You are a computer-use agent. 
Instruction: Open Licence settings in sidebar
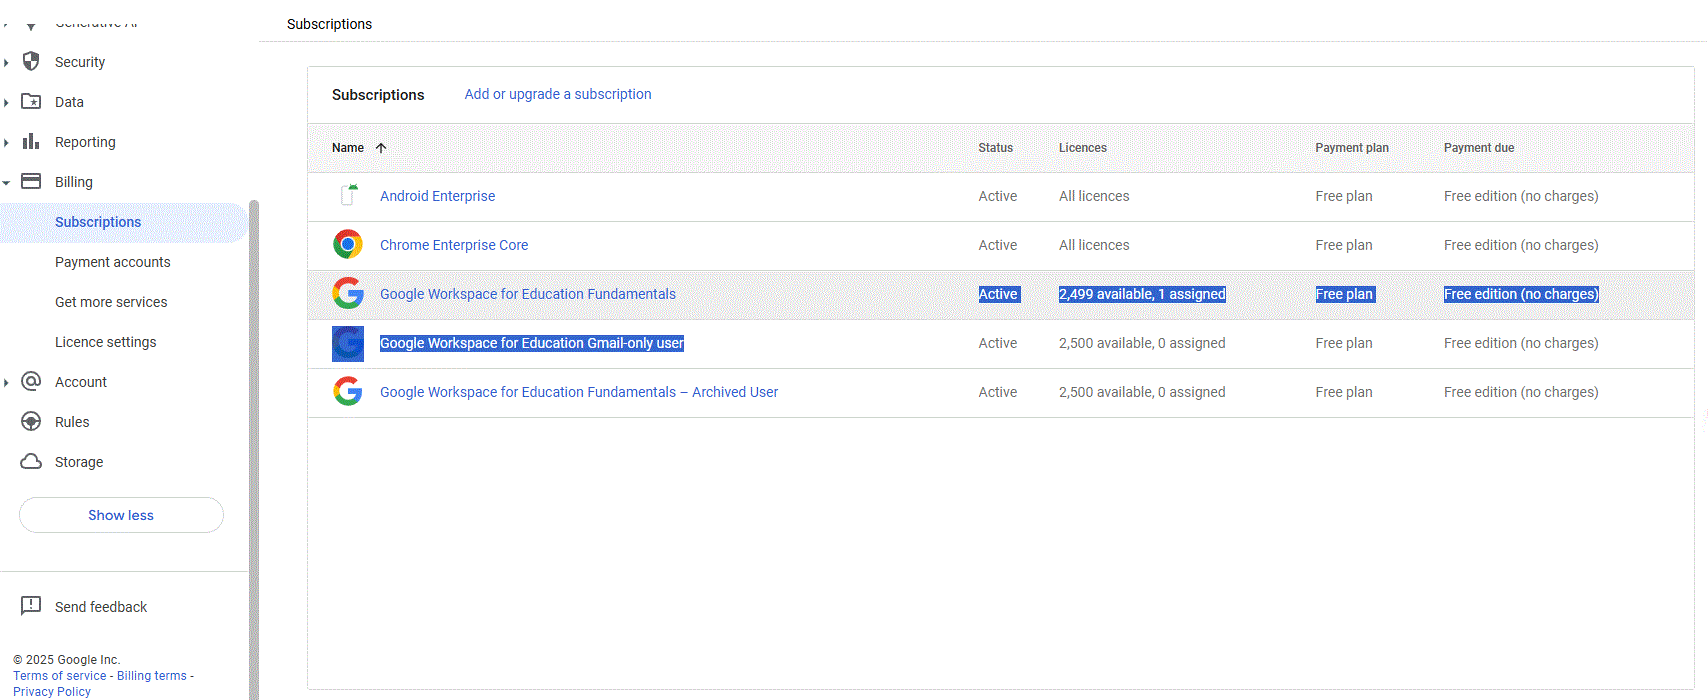pos(106,342)
